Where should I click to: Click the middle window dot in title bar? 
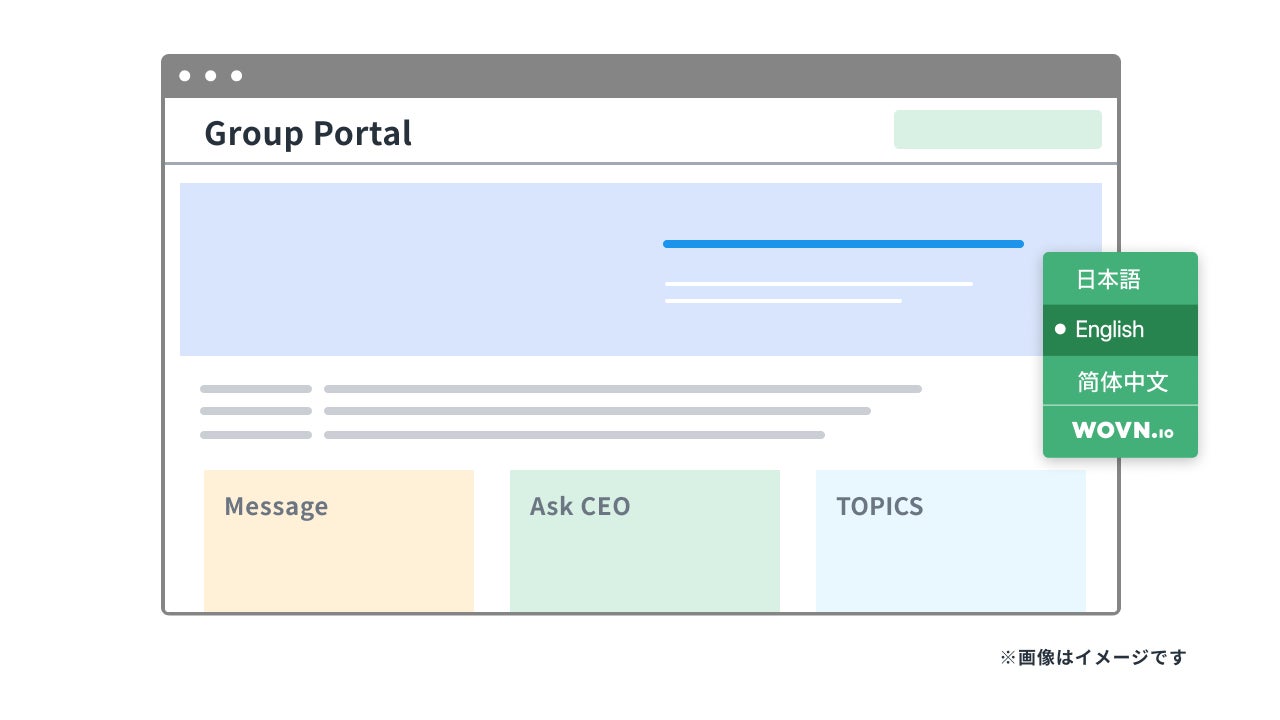[x=211, y=76]
